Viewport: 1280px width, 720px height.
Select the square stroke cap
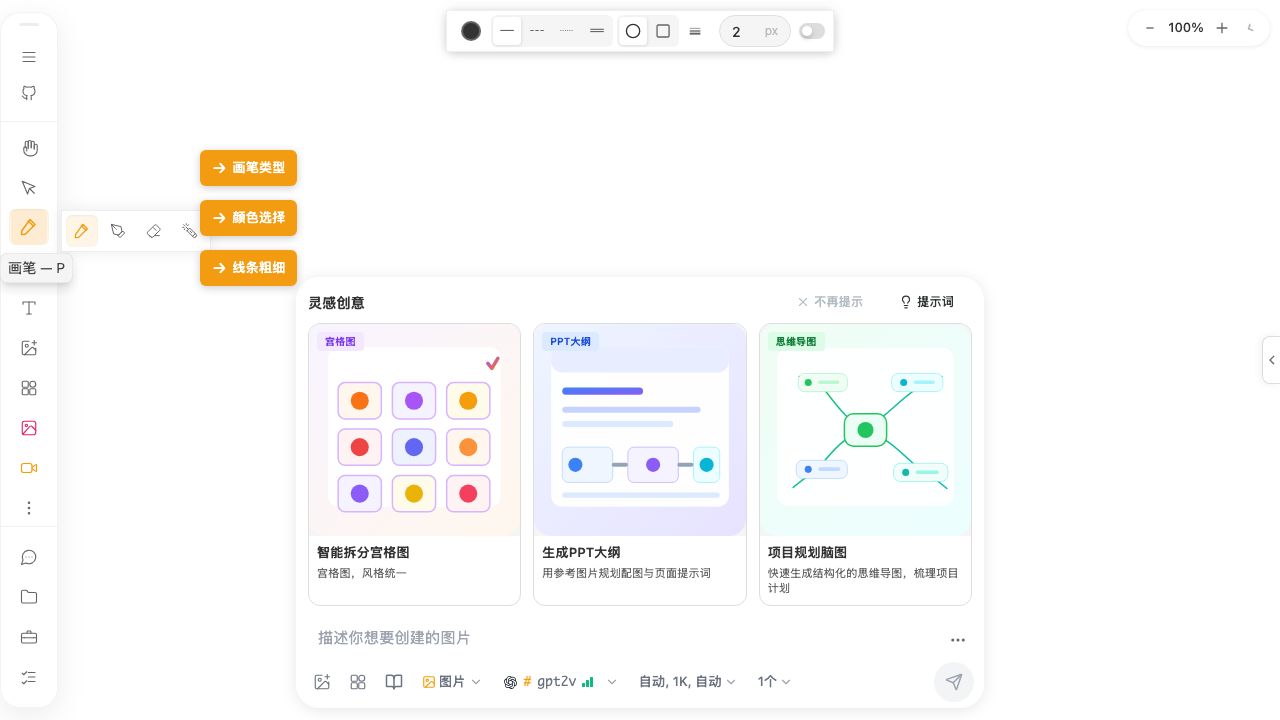pos(663,31)
